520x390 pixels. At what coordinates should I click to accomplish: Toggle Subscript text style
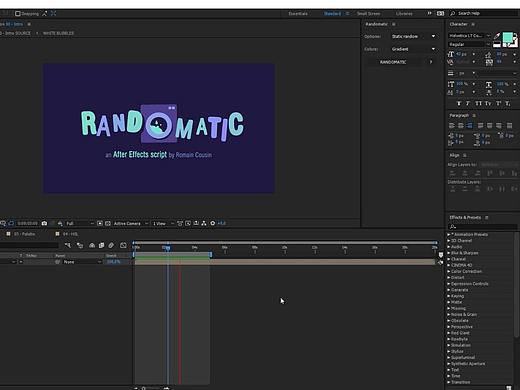(507, 104)
